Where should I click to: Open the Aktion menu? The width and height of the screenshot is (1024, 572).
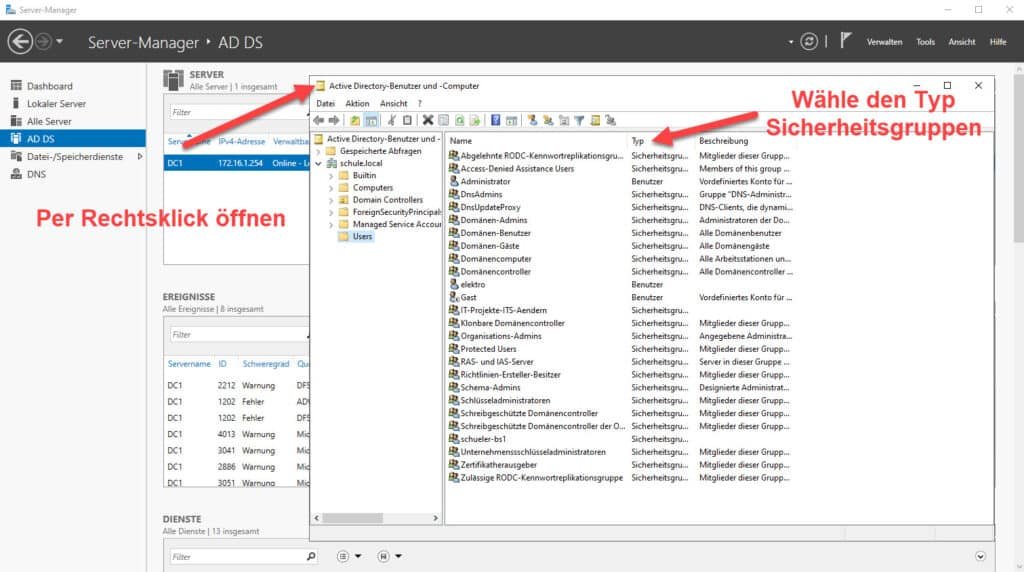[357, 103]
